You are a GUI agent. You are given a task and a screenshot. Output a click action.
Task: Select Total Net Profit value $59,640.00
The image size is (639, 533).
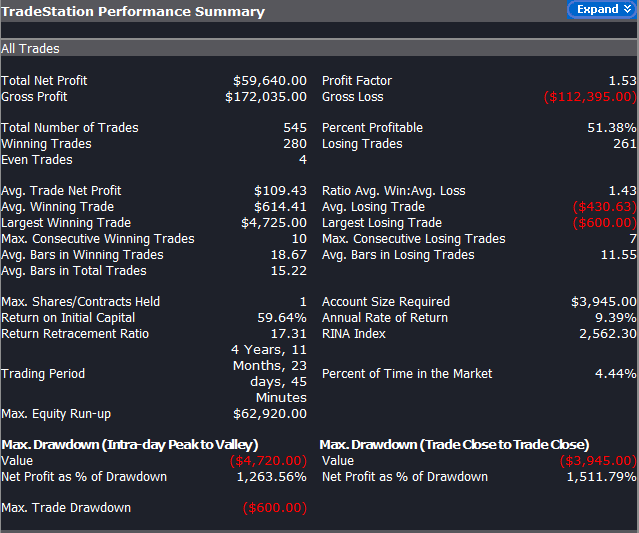click(x=270, y=81)
